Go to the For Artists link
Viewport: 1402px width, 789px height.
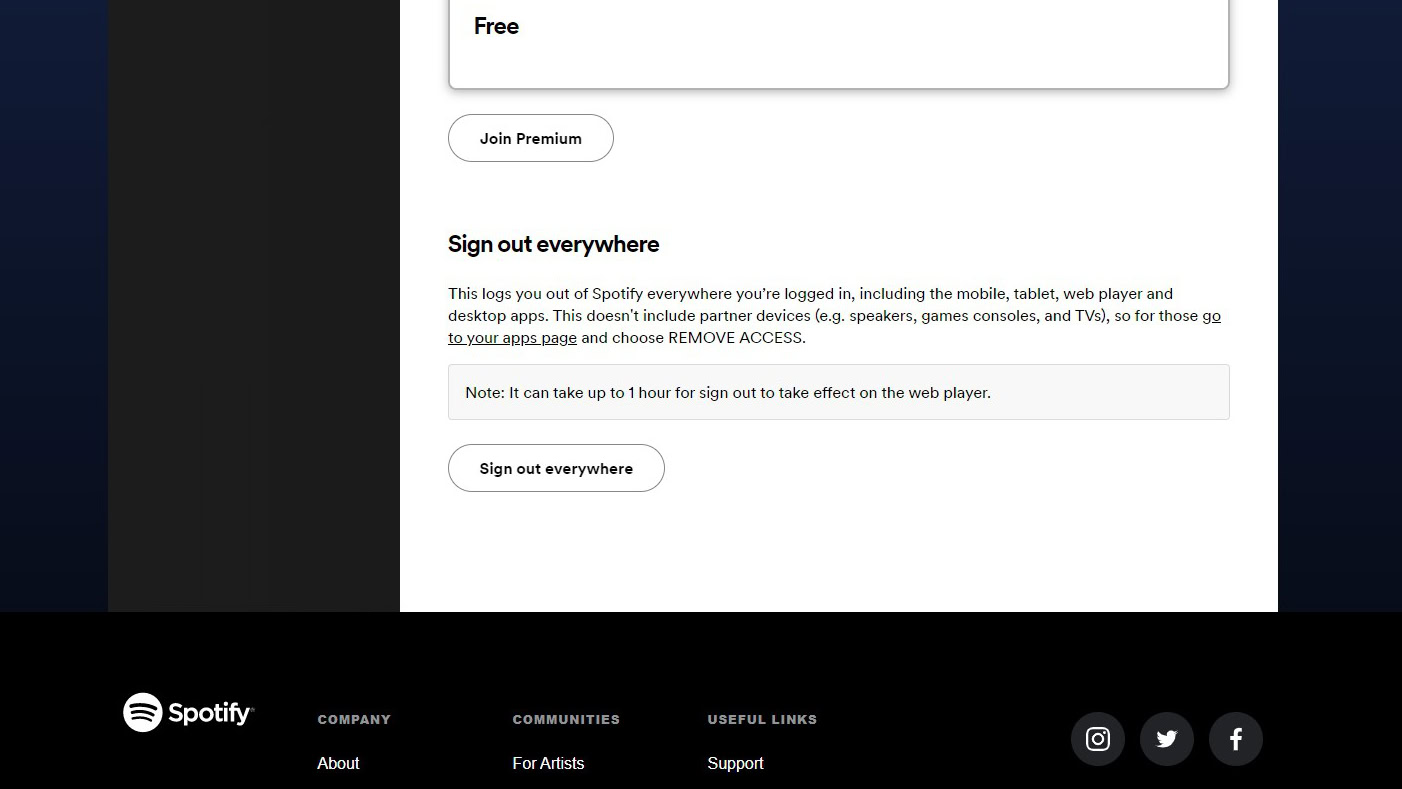tap(548, 763)
